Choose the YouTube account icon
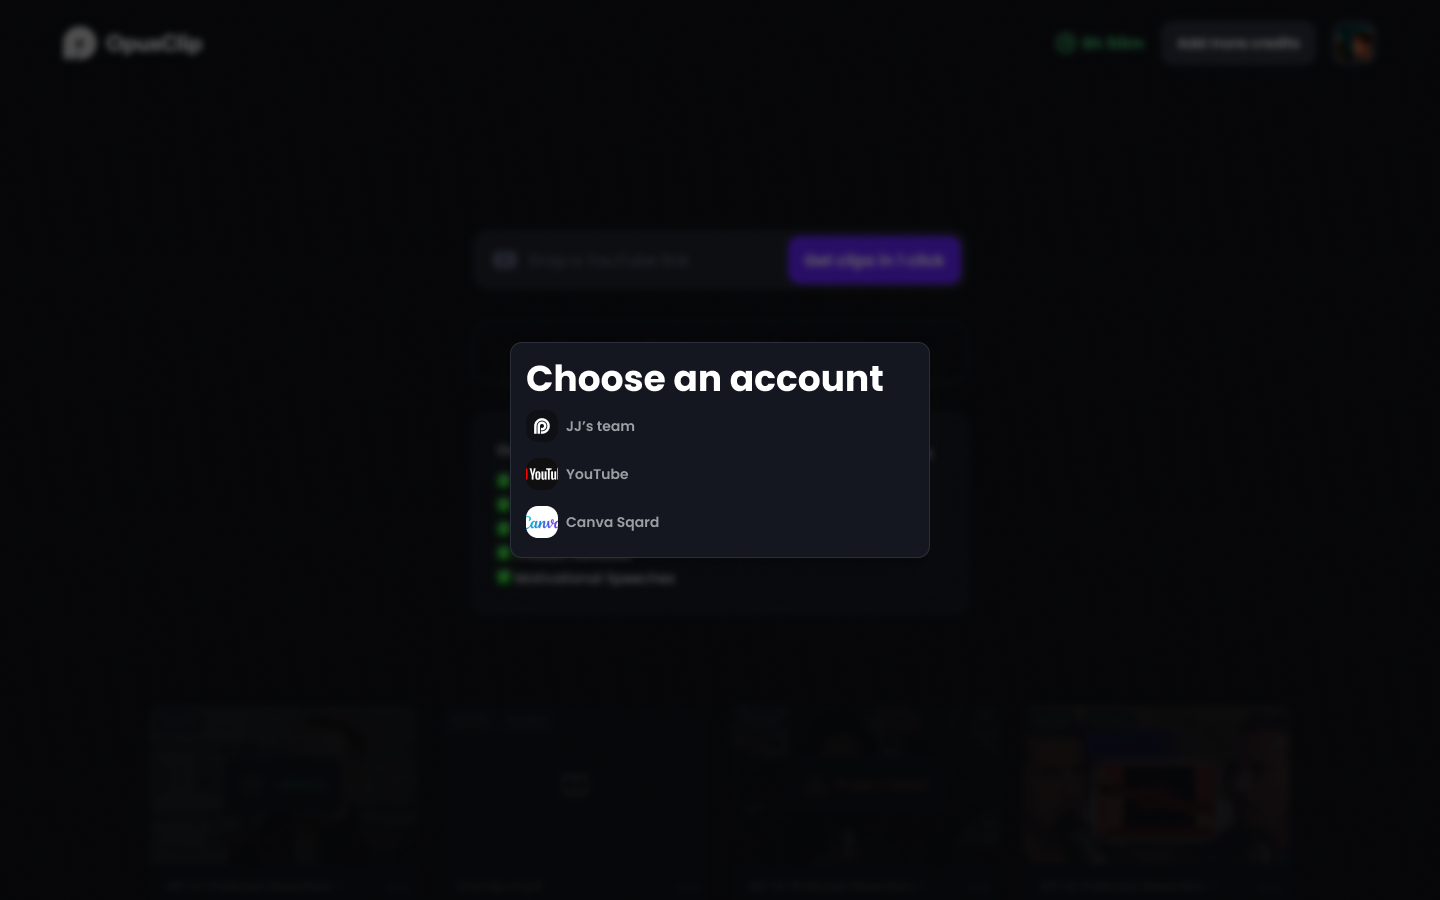The width and height of the screenshot is (1440, 900). pyautogui.click(x=542, y=474)
